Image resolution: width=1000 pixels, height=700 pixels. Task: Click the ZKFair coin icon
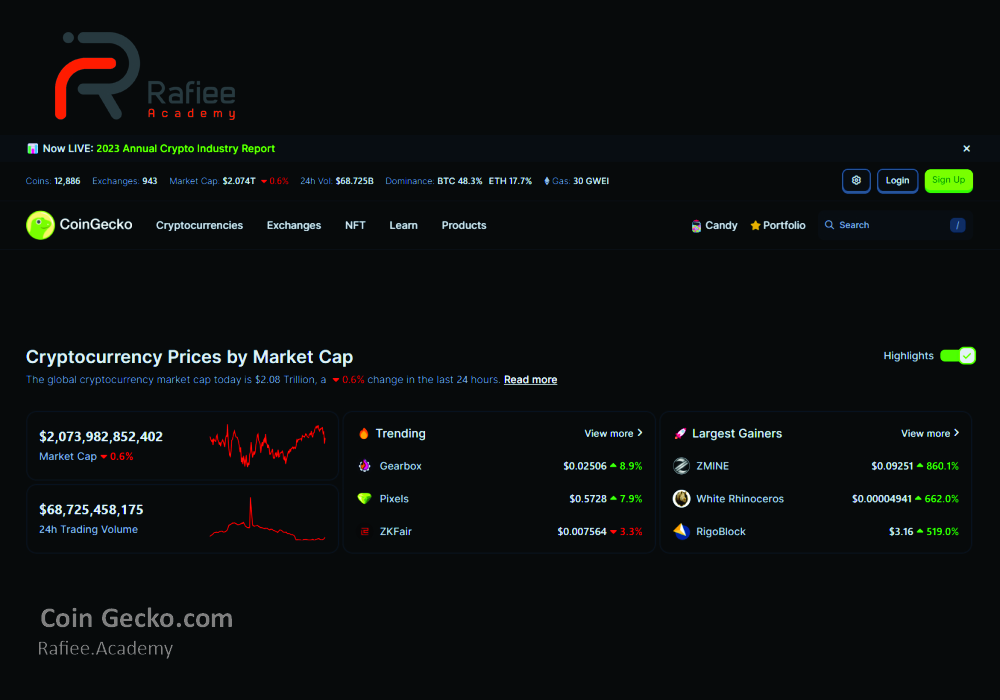pyautogui.click(x=365, y=531)
